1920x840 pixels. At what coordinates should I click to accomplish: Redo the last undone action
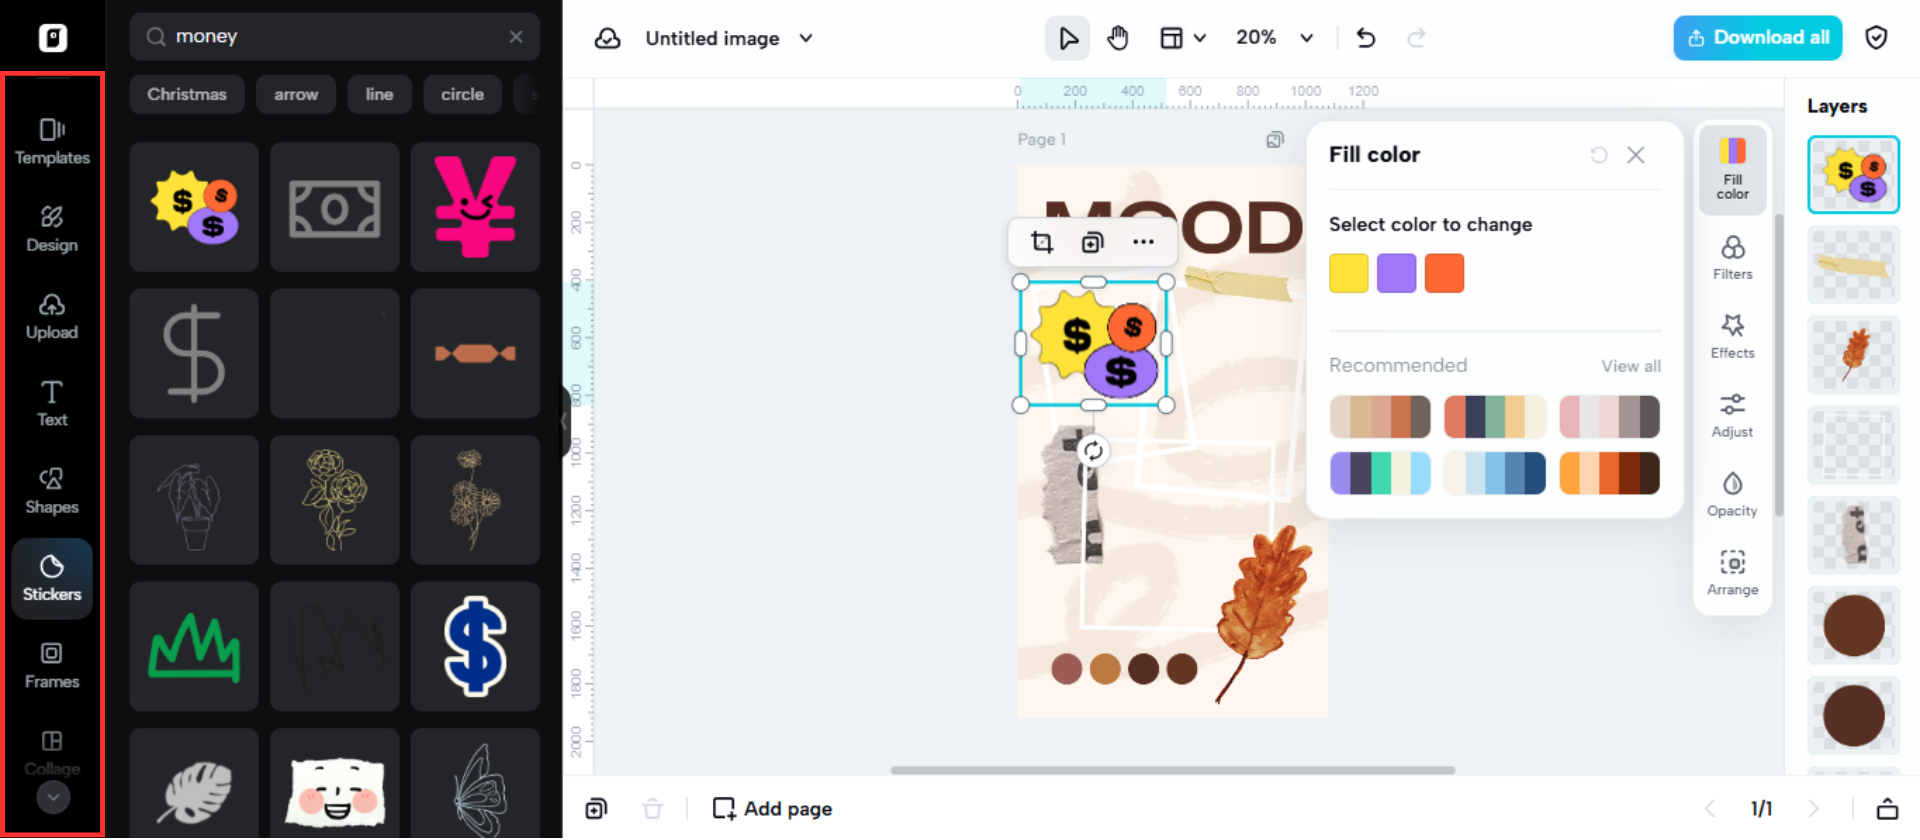coord(1416,38)
